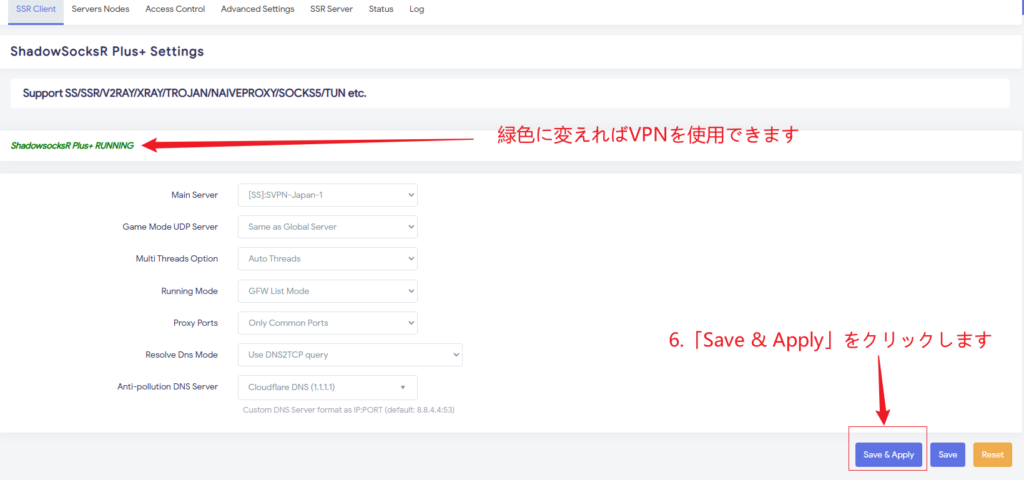Click the ShadowsocksR Plus+ RUNNING status text
The height and width of the screenshot is (480, 1024).
point(72,146)
